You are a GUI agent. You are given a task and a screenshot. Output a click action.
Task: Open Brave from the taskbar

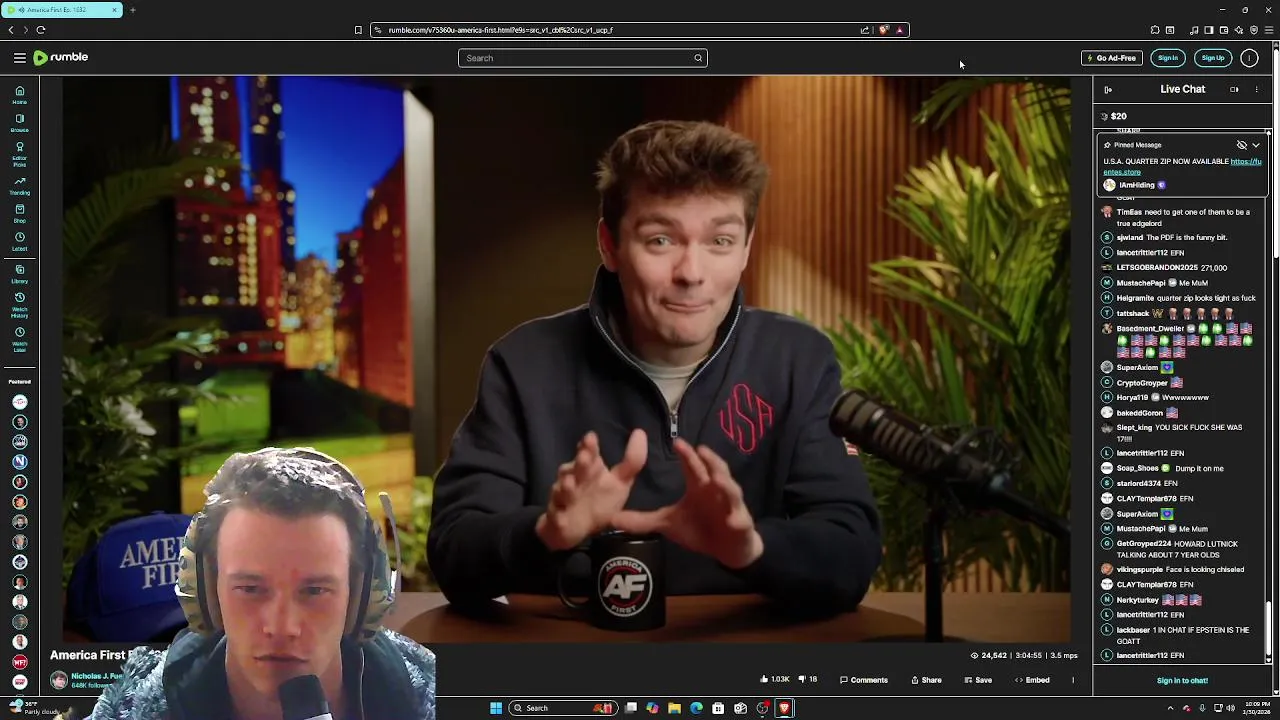click(784, 708)
